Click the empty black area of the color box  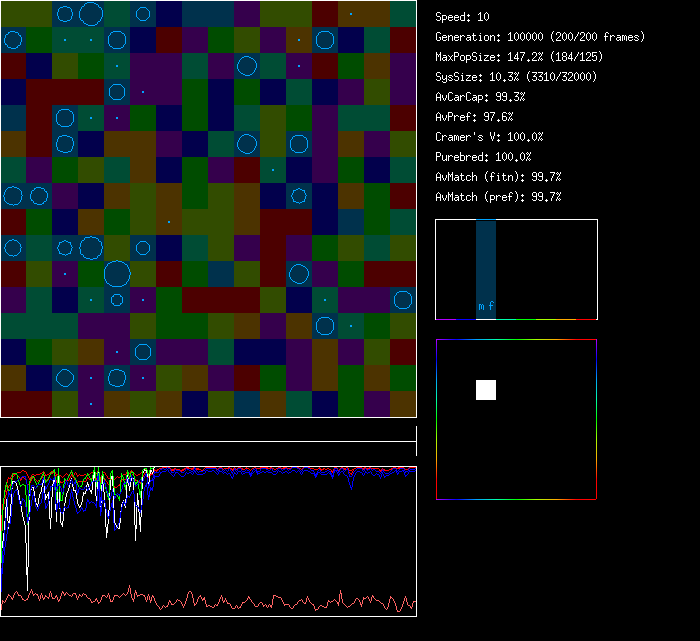pyautogui.click(x=540, y=450)
